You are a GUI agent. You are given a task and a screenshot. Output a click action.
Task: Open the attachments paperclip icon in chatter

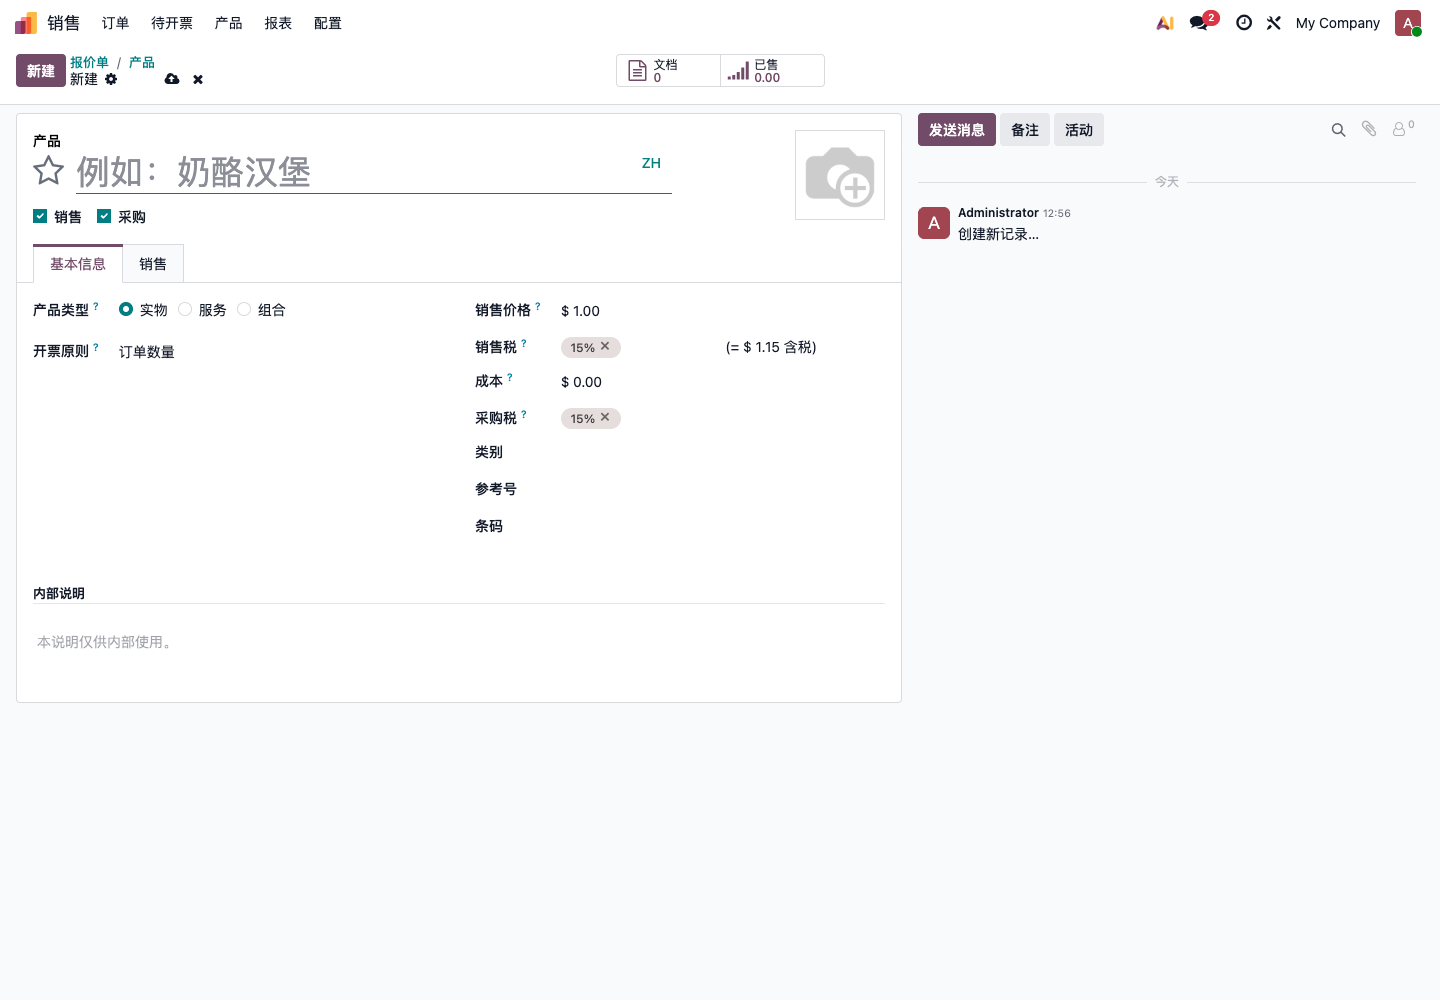point(1369,129)
